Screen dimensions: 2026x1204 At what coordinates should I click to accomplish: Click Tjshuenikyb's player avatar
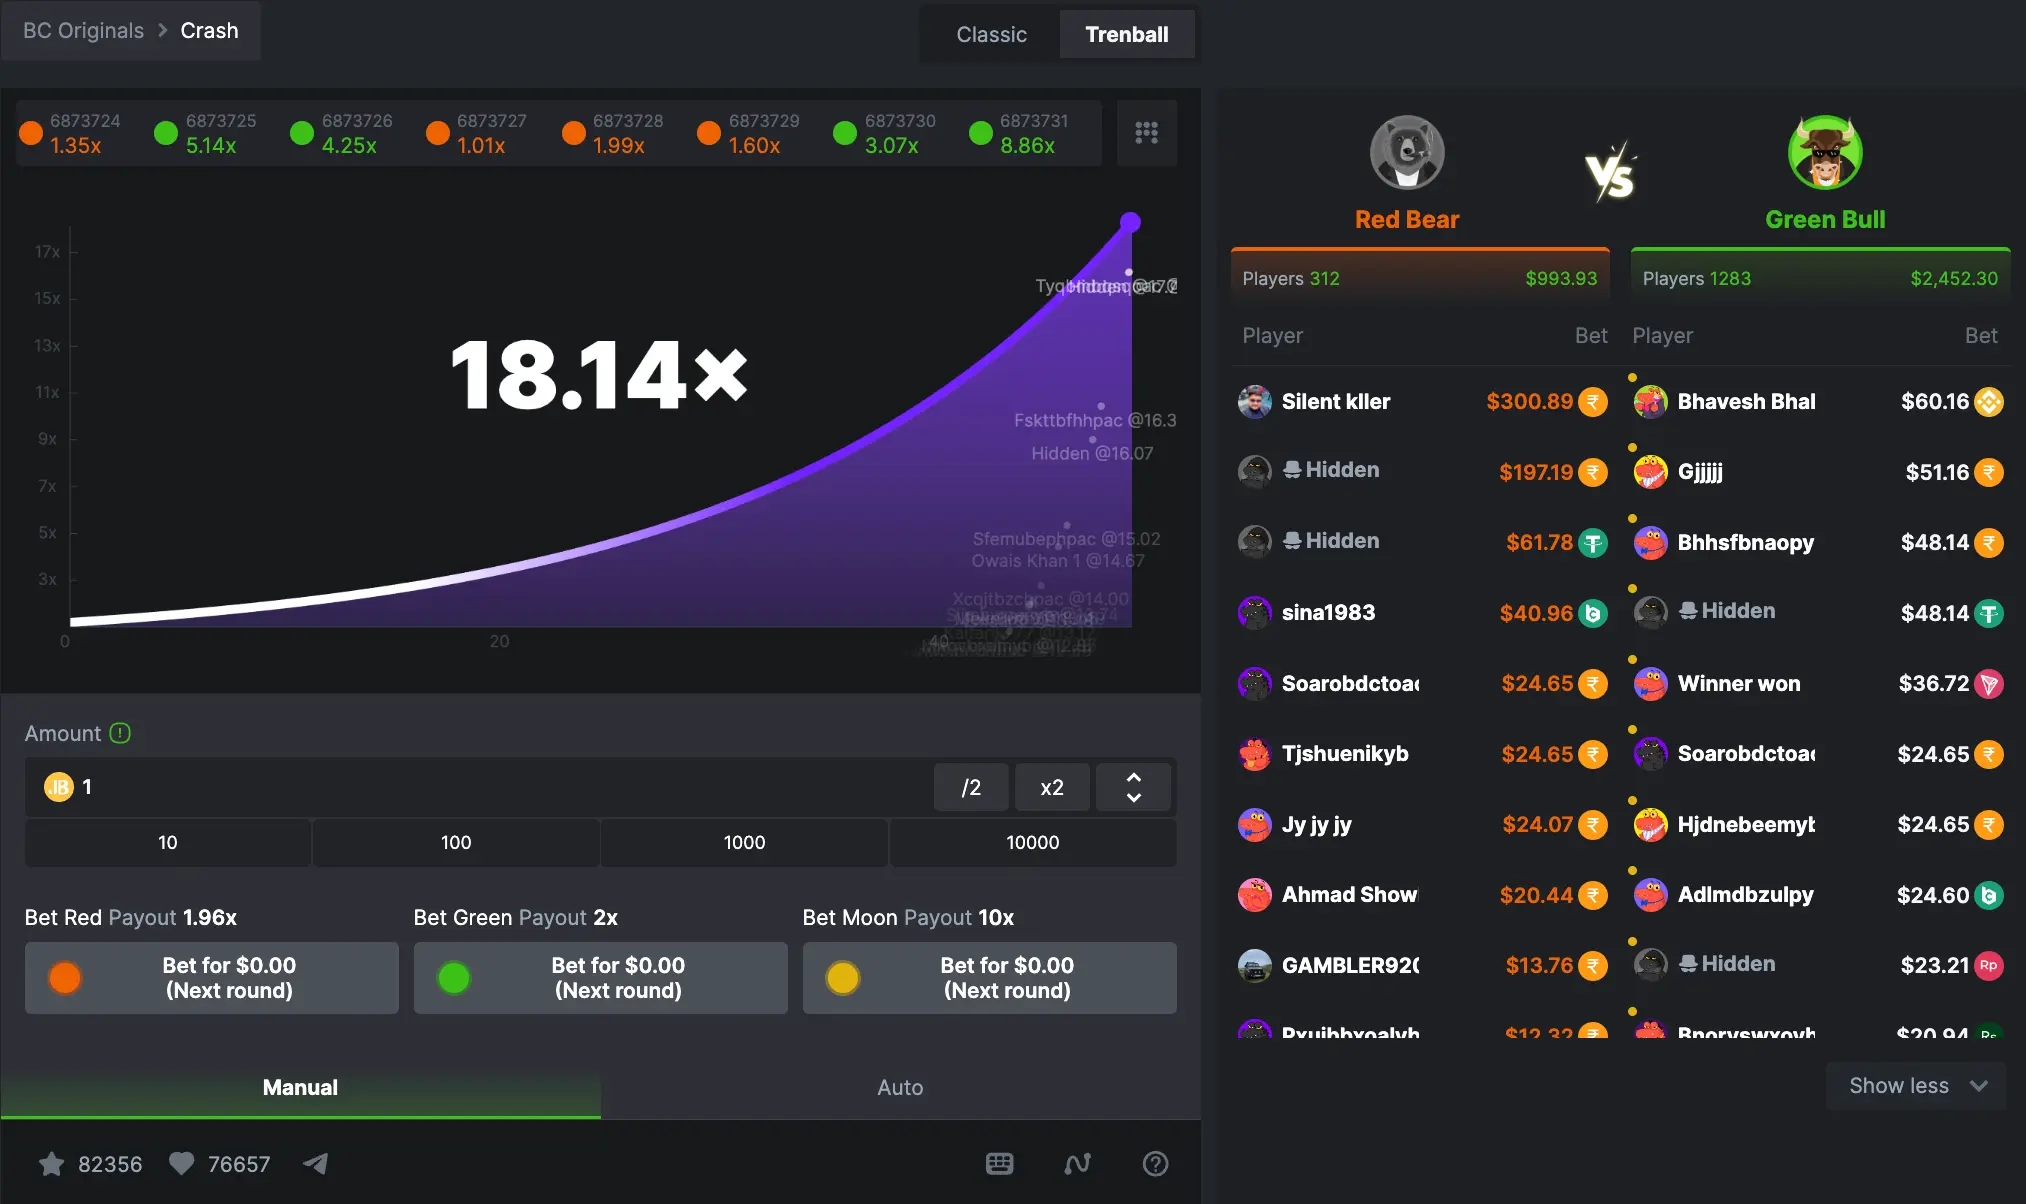[1254, 754]
